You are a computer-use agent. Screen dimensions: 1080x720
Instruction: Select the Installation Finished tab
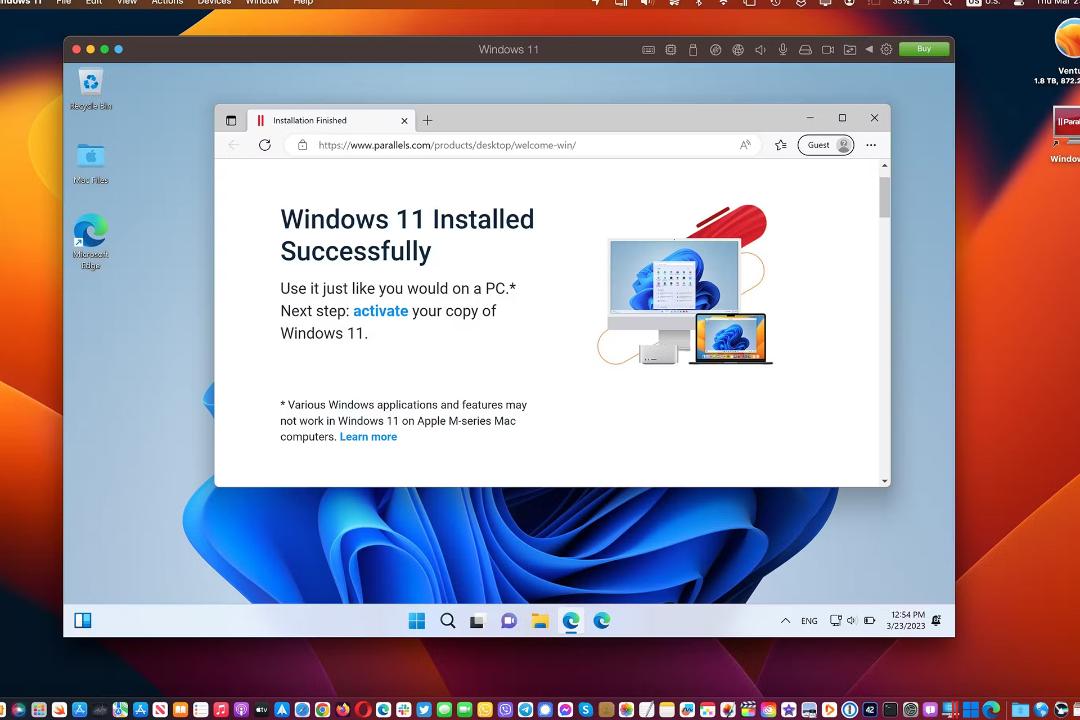pos(331,121)
